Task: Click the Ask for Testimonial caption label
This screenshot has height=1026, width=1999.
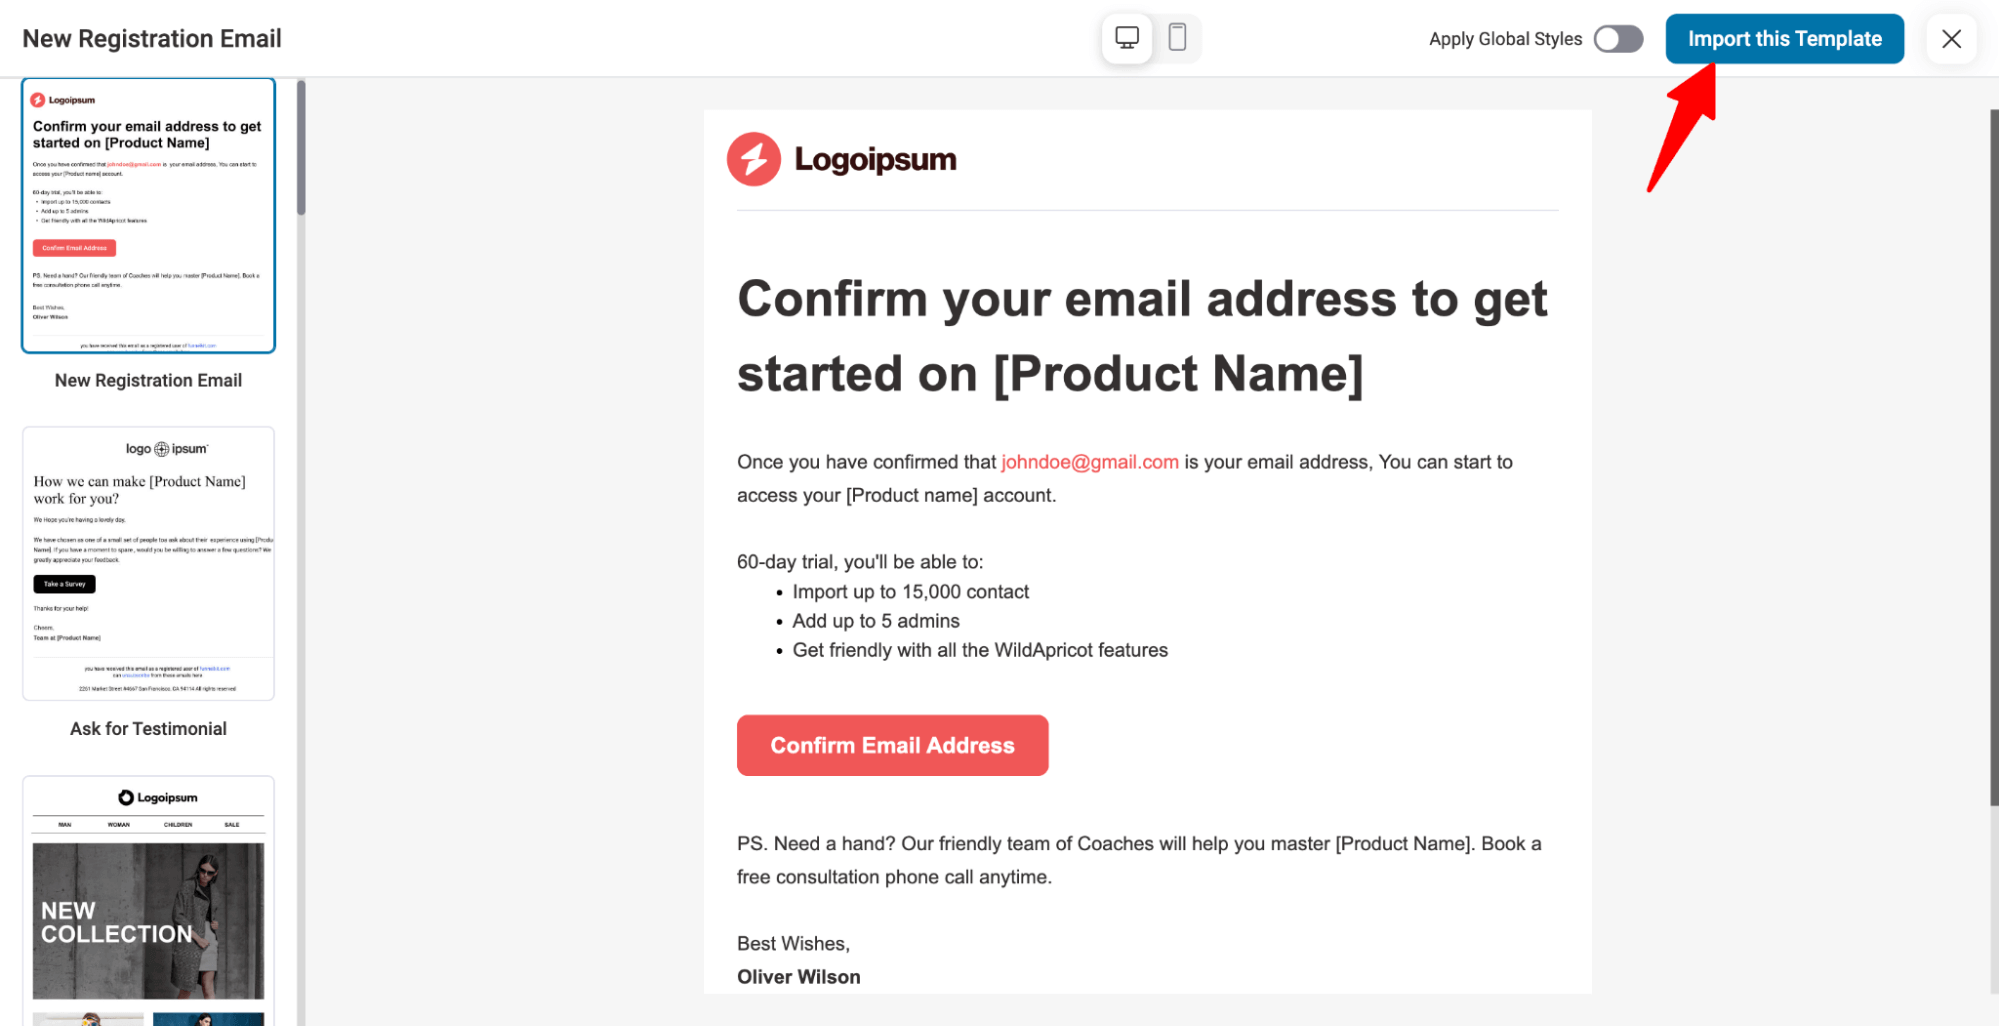Action: pos(148,729)
